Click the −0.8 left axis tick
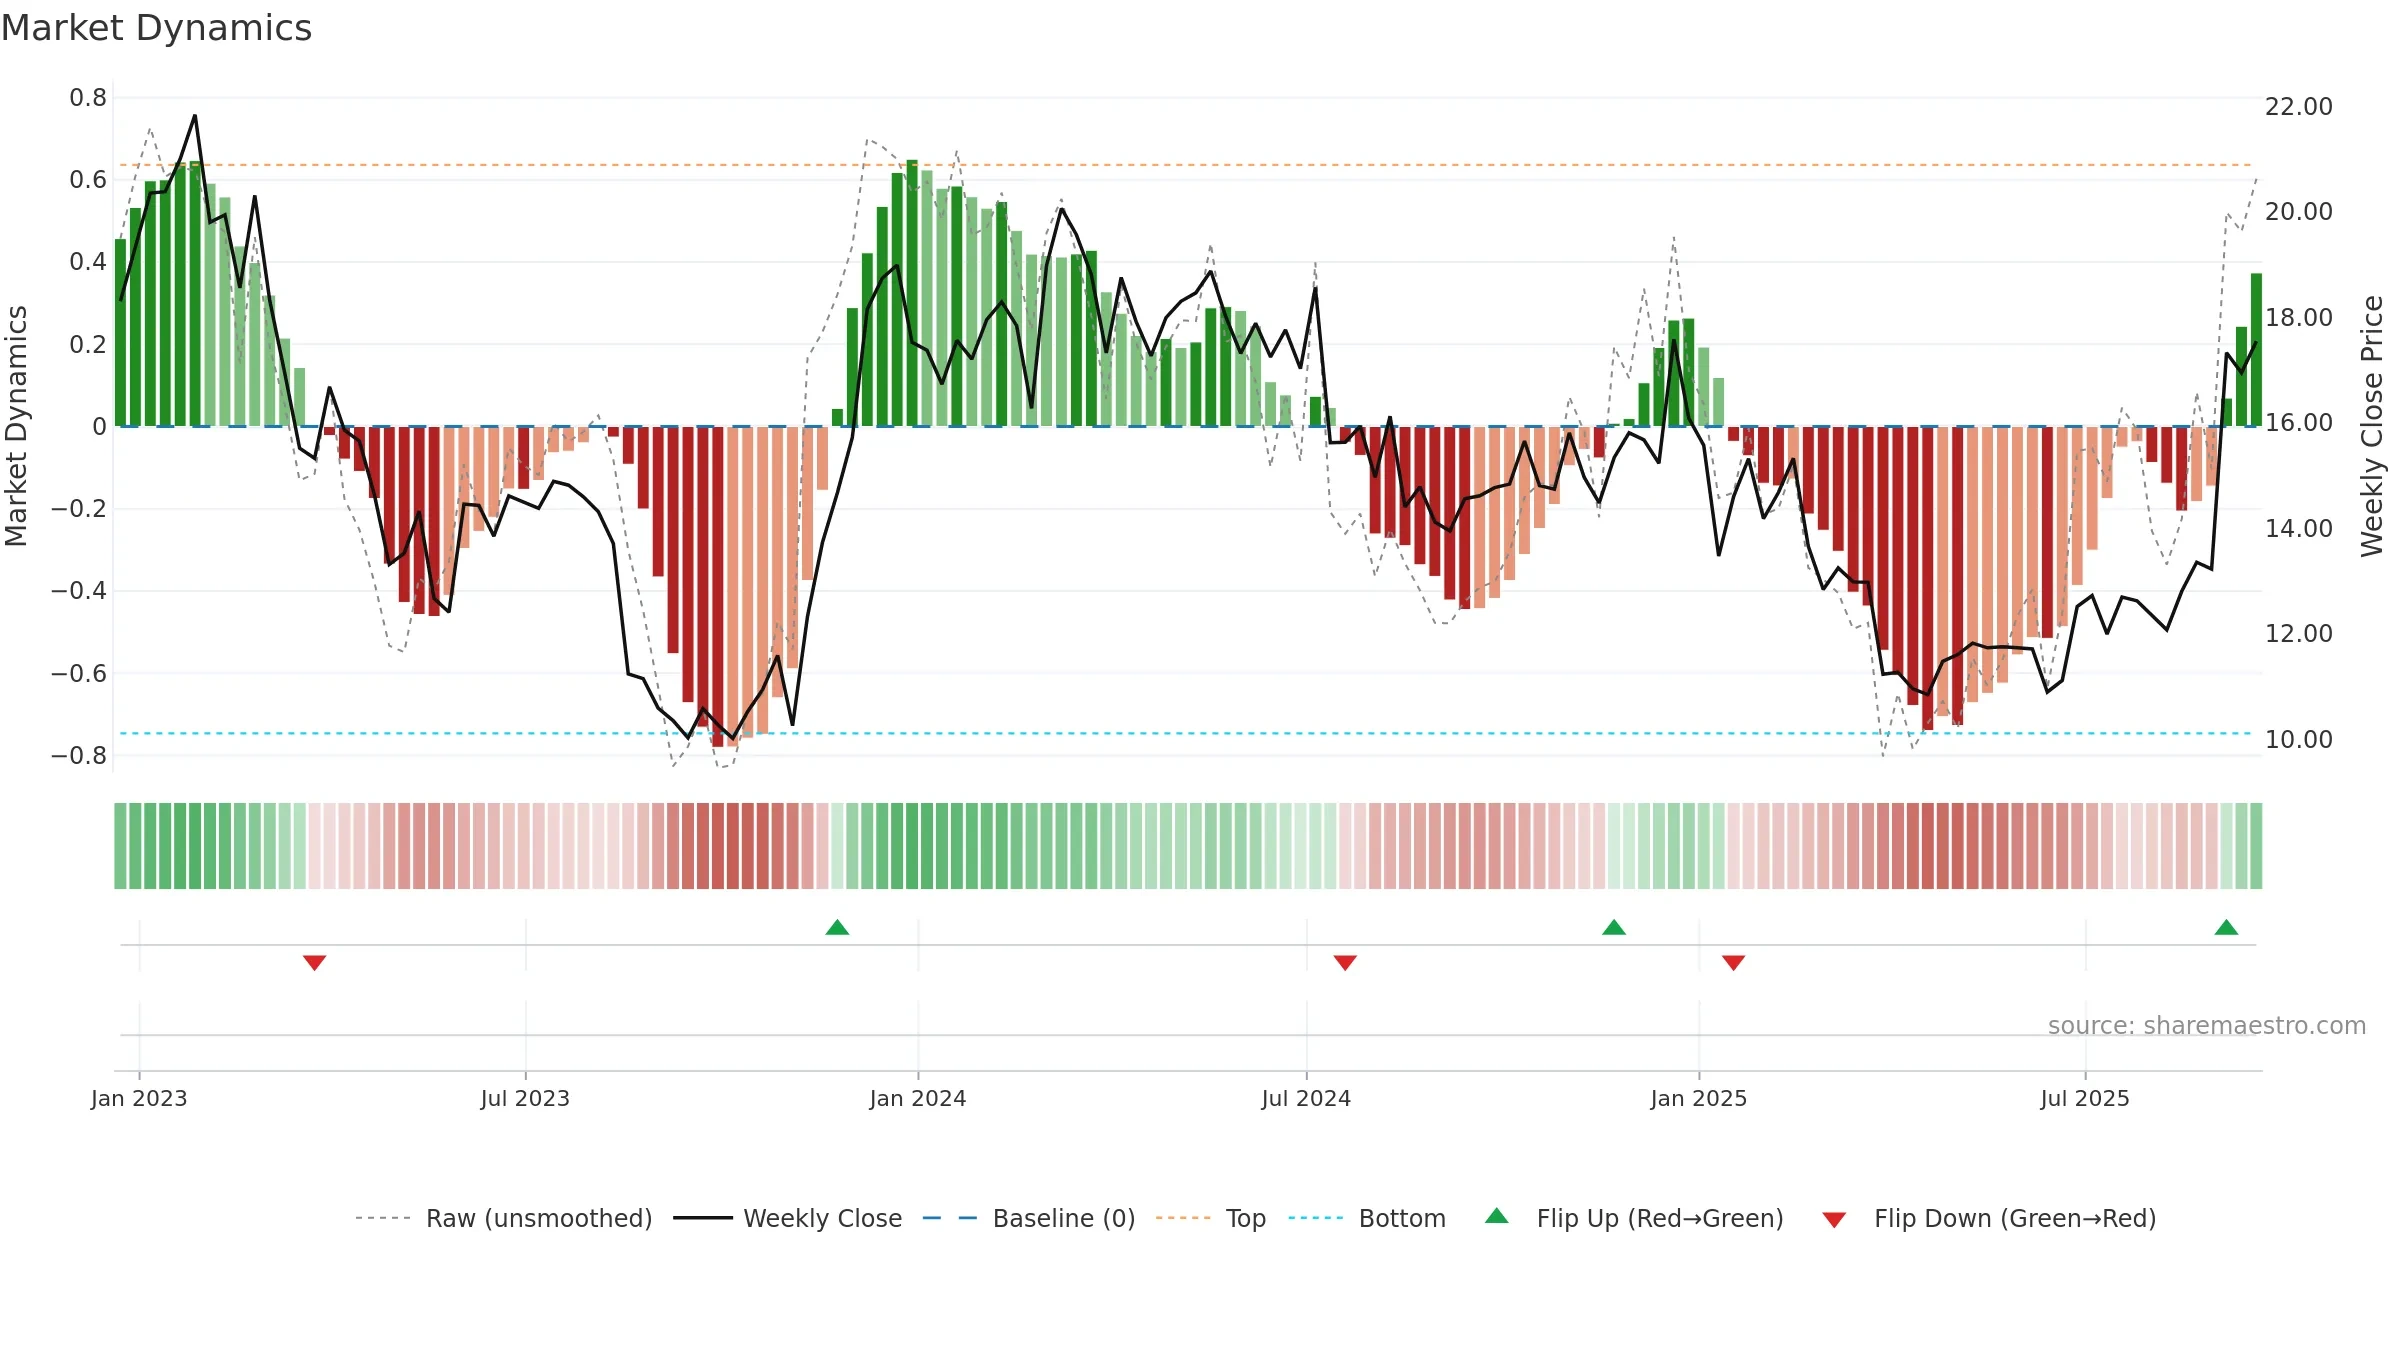Screen dimensions: 2400x1350 pyautogui.click(x=79, y=756)
